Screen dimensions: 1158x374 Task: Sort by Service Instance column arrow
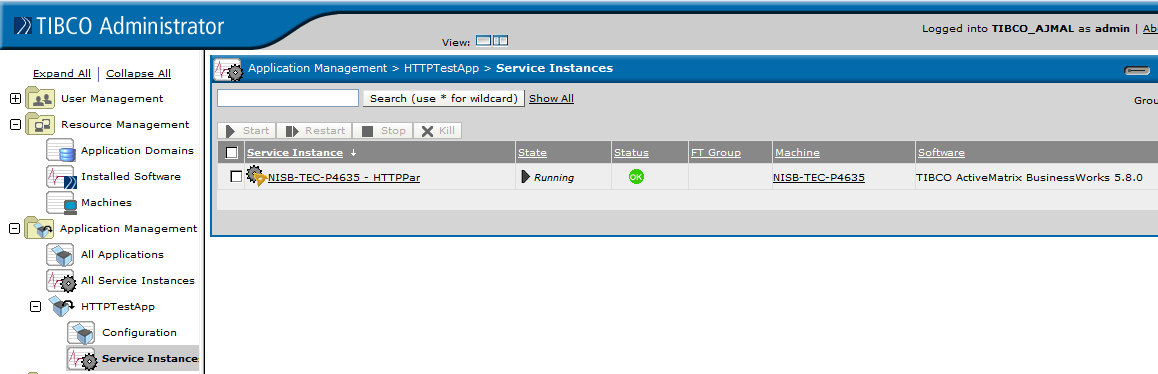353,153
